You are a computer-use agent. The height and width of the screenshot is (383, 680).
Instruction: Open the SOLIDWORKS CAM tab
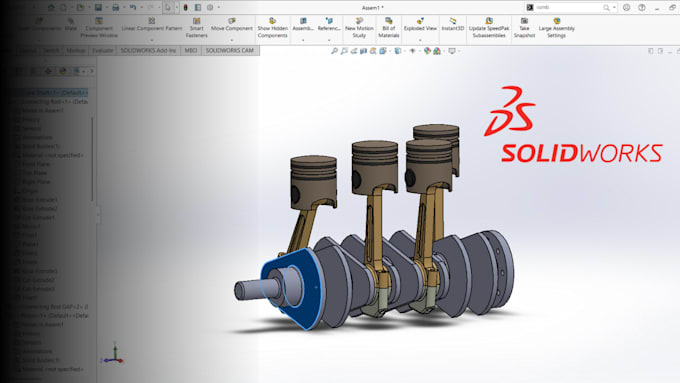point(230,51)
